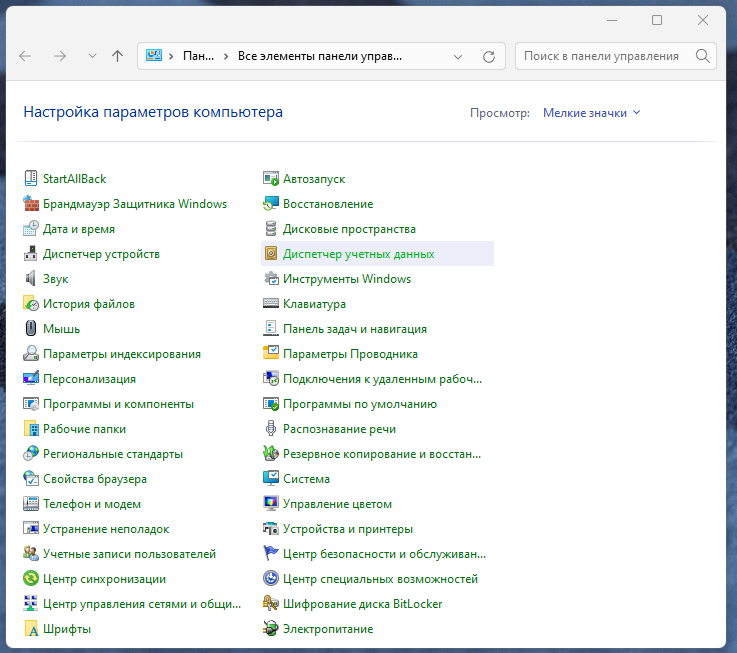Click the Control Panel icon in address bar
This screenshot has height=653, width=737.
pyautogui.click(x=154, y=55)
